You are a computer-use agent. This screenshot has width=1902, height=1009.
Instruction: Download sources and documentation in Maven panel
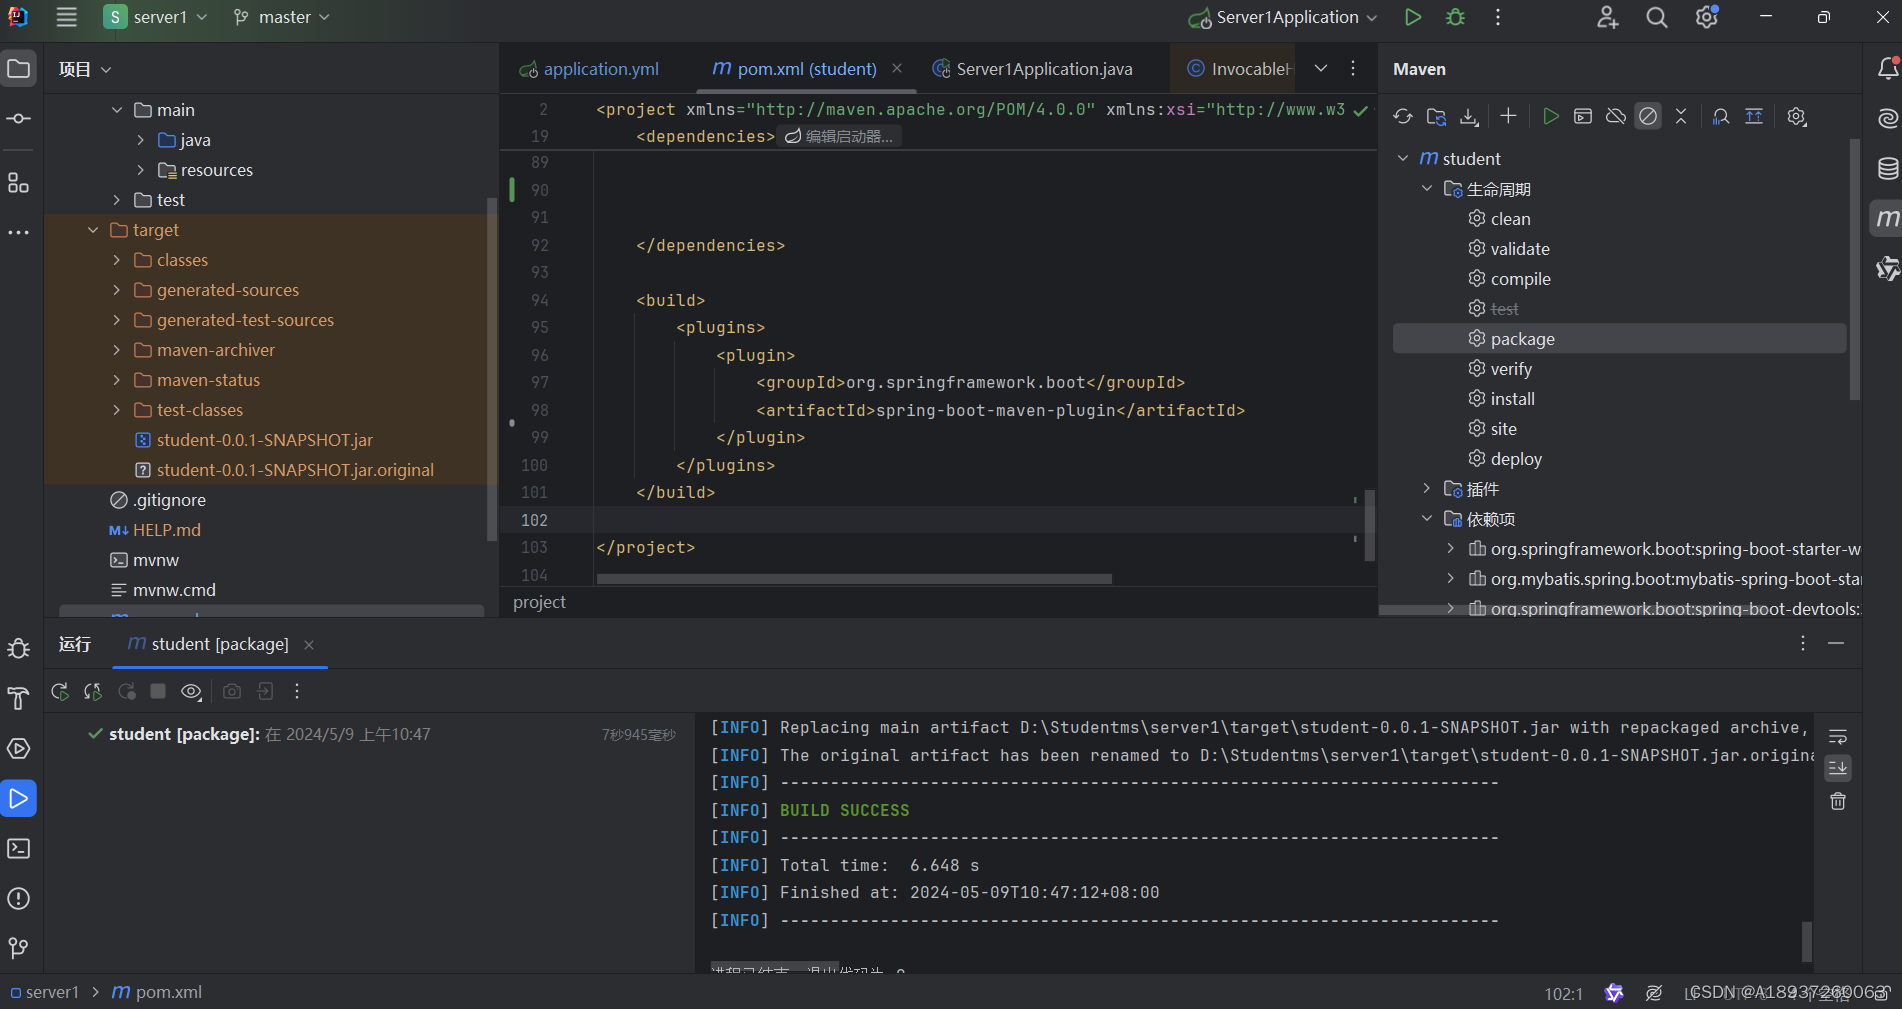tap(1469, 116)
